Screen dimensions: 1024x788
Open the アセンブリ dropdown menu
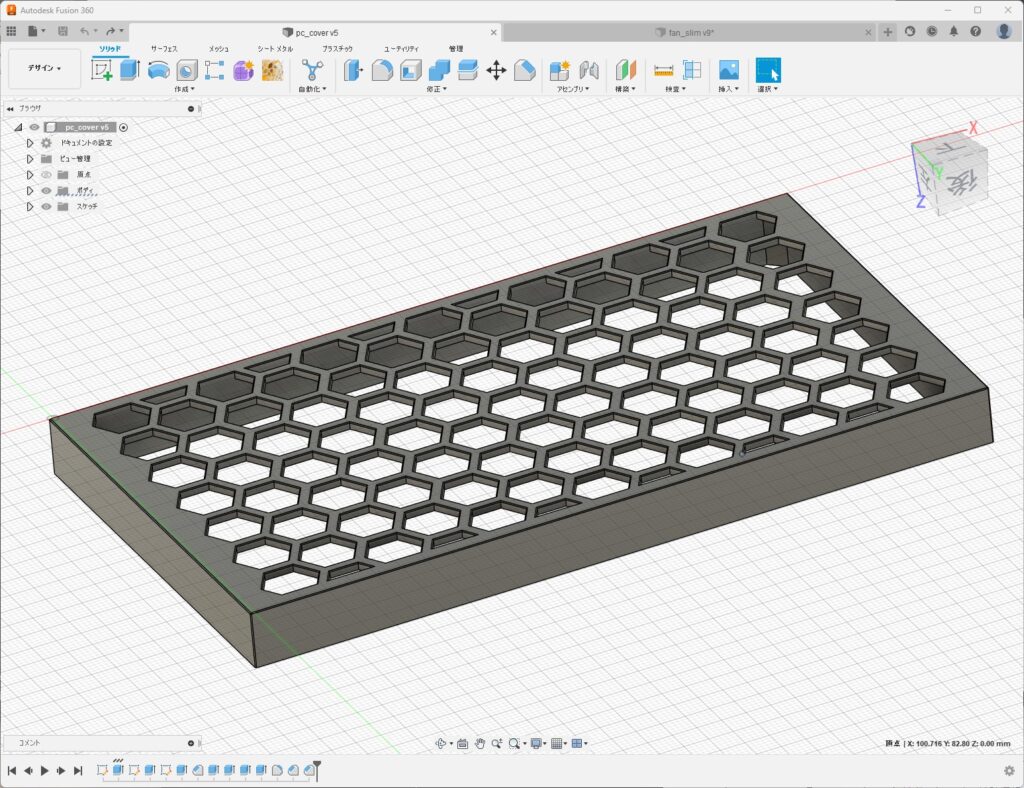point(573,89)
